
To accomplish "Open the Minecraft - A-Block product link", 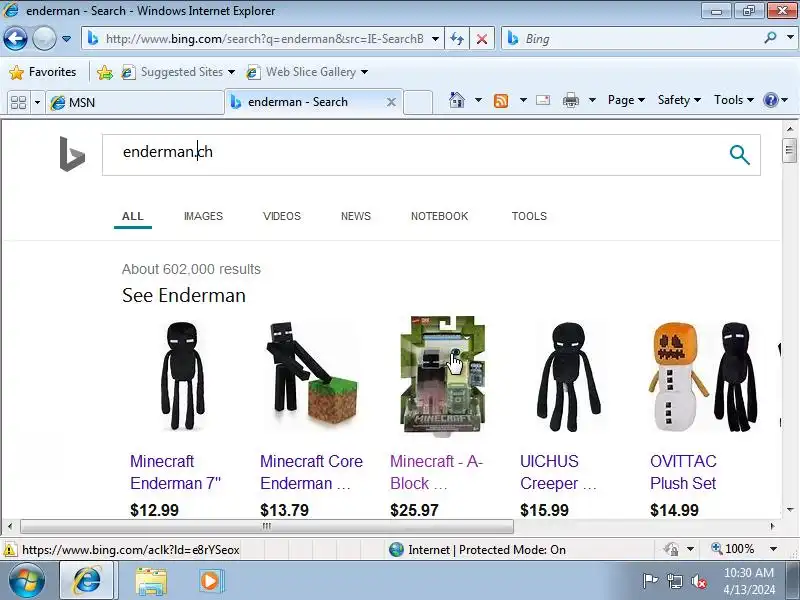I will click(437, 472).
